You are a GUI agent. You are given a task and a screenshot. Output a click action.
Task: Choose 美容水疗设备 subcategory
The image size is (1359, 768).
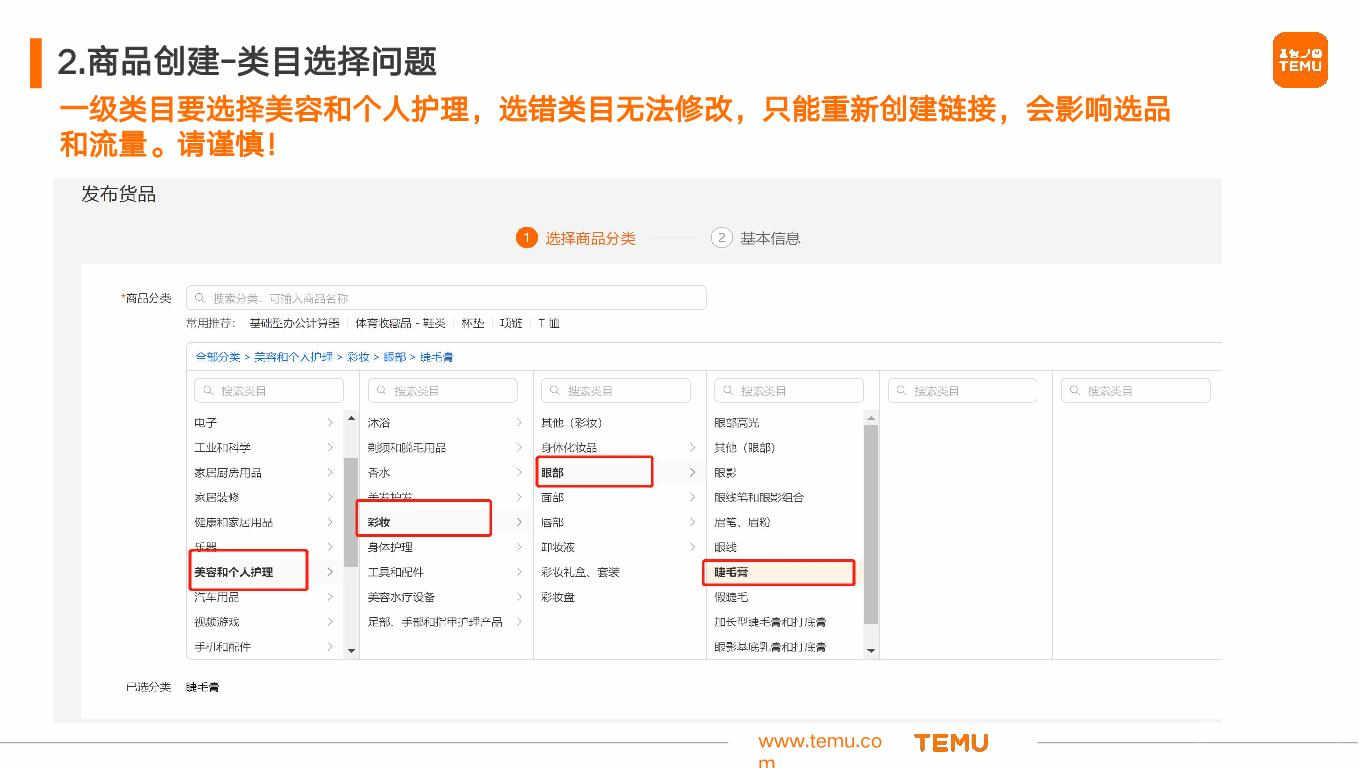click(x=402, y=597)
